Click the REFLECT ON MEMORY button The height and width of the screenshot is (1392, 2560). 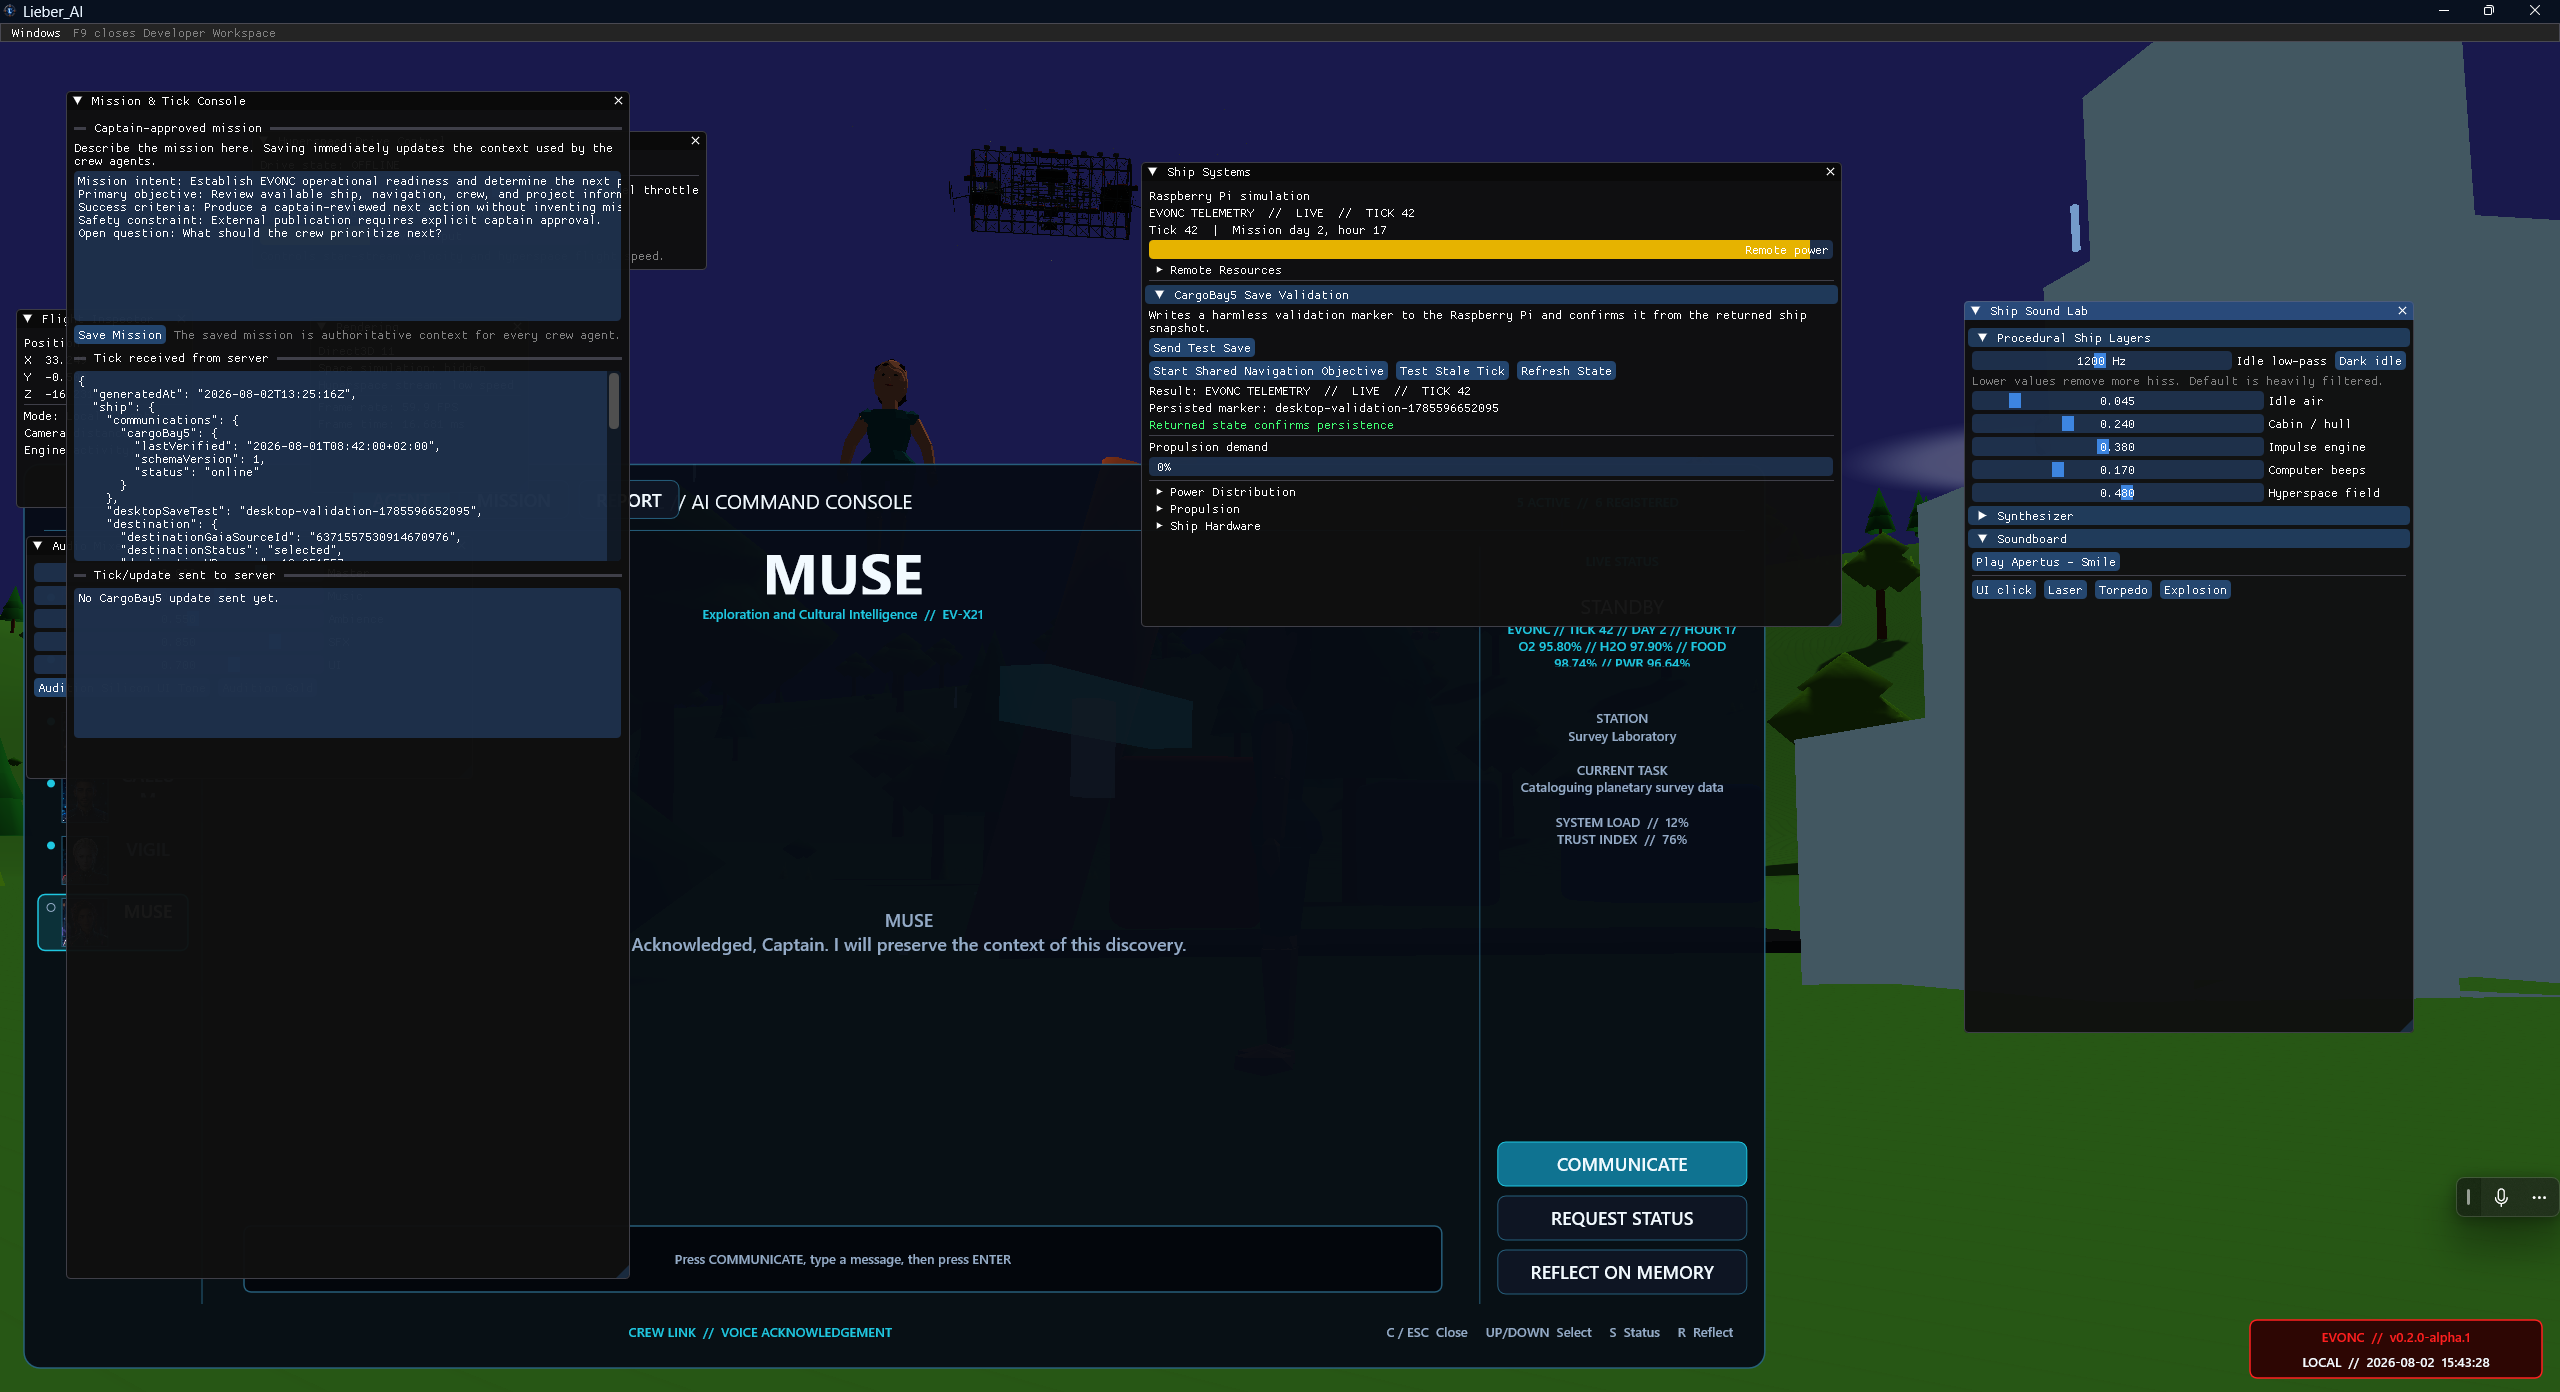point(1622,1272)
